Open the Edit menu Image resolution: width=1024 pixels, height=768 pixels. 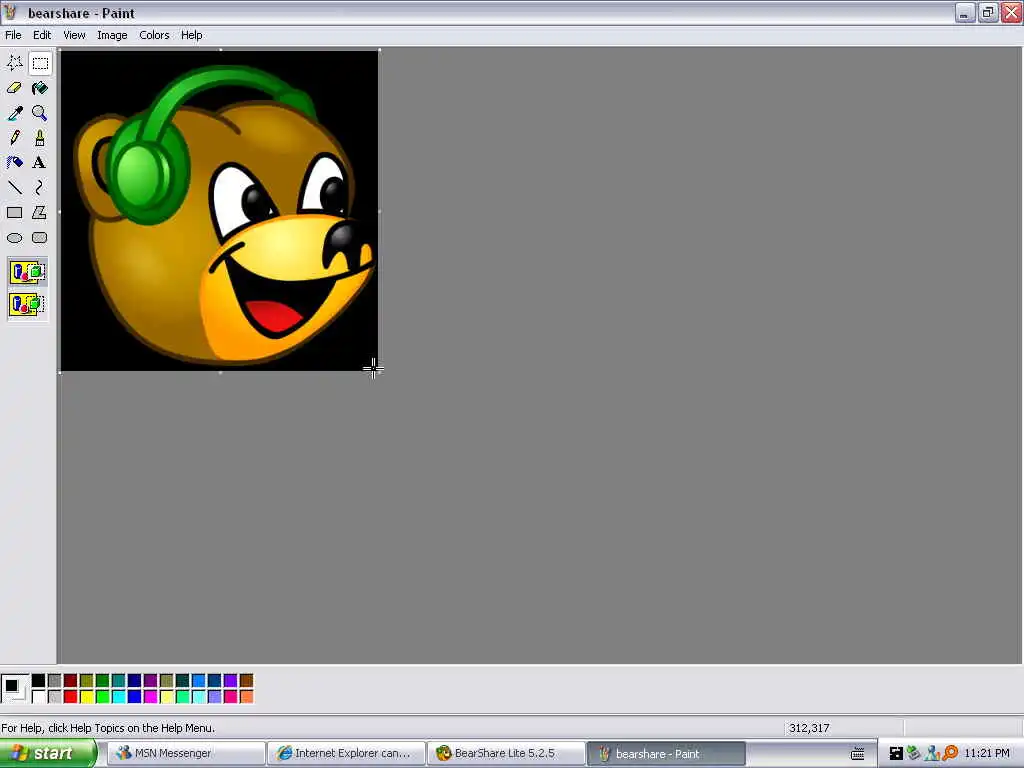tap(42, 35)
